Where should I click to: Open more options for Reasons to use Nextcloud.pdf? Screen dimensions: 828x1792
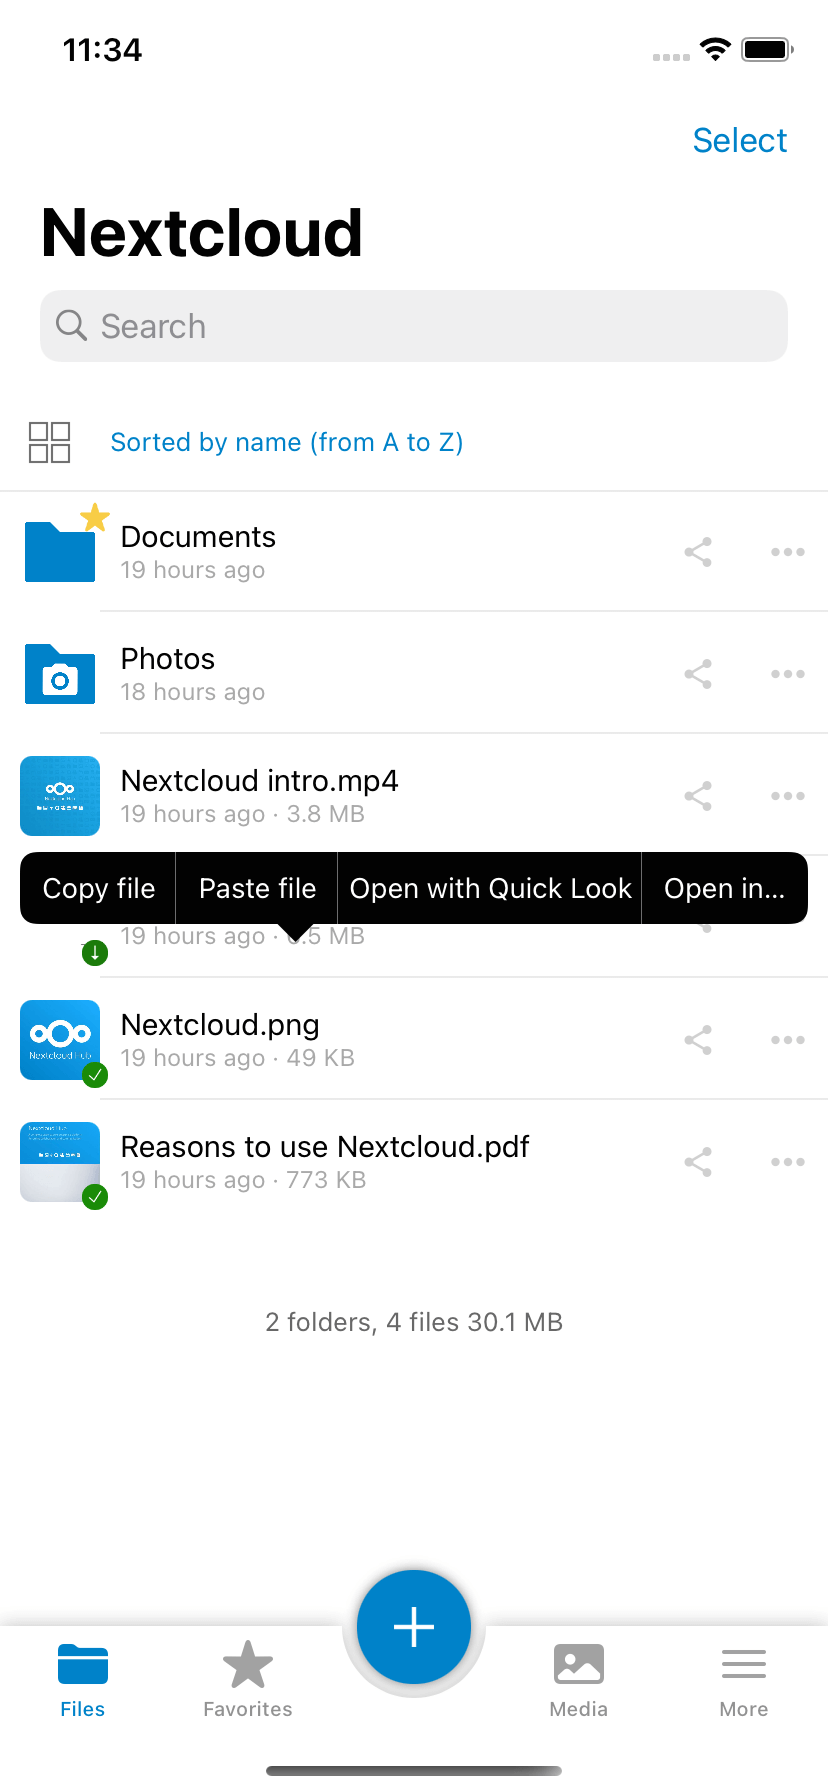click(788, 1162)
